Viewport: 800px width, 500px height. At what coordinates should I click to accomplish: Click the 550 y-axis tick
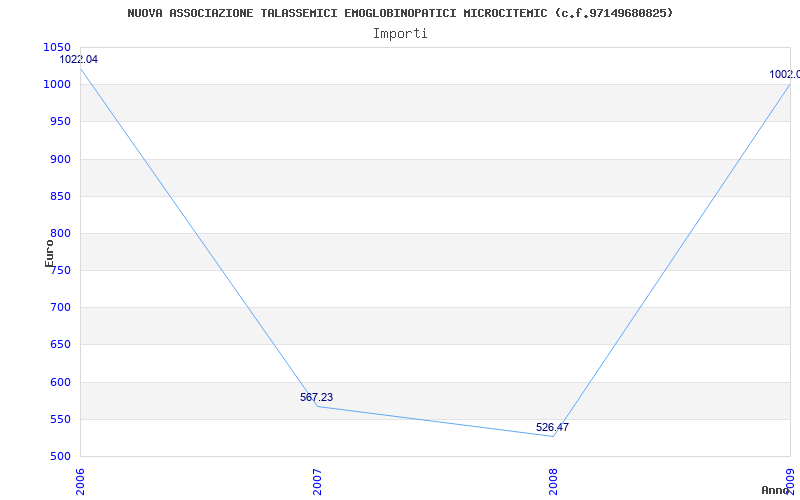click(60, 419)
